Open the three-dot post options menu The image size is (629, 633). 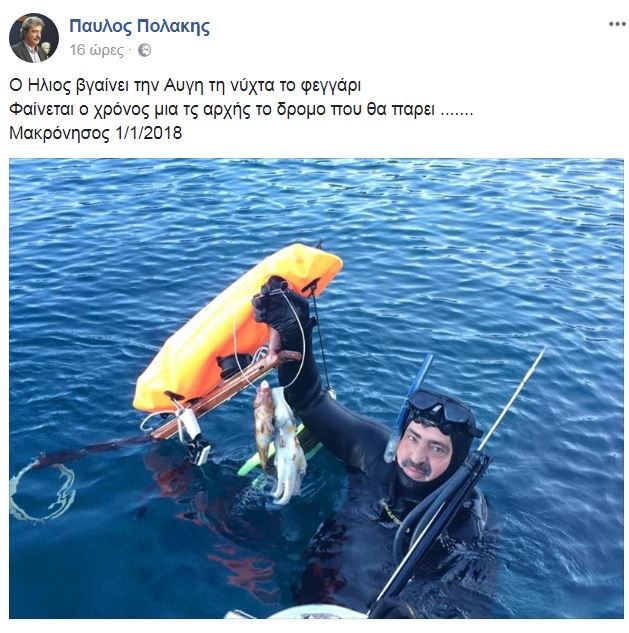tap(617, 25)
